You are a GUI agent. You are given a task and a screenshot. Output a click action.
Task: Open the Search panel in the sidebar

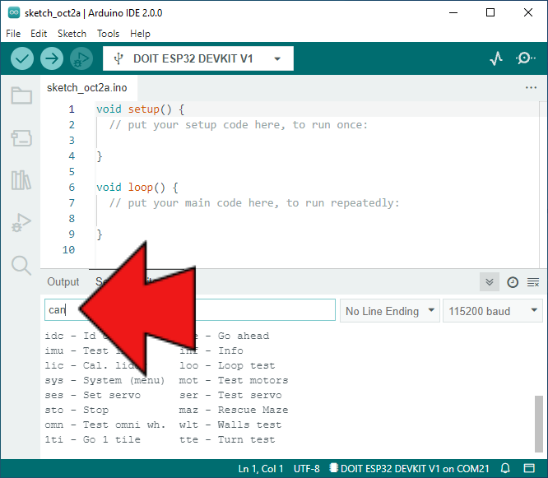pos(21,266)
